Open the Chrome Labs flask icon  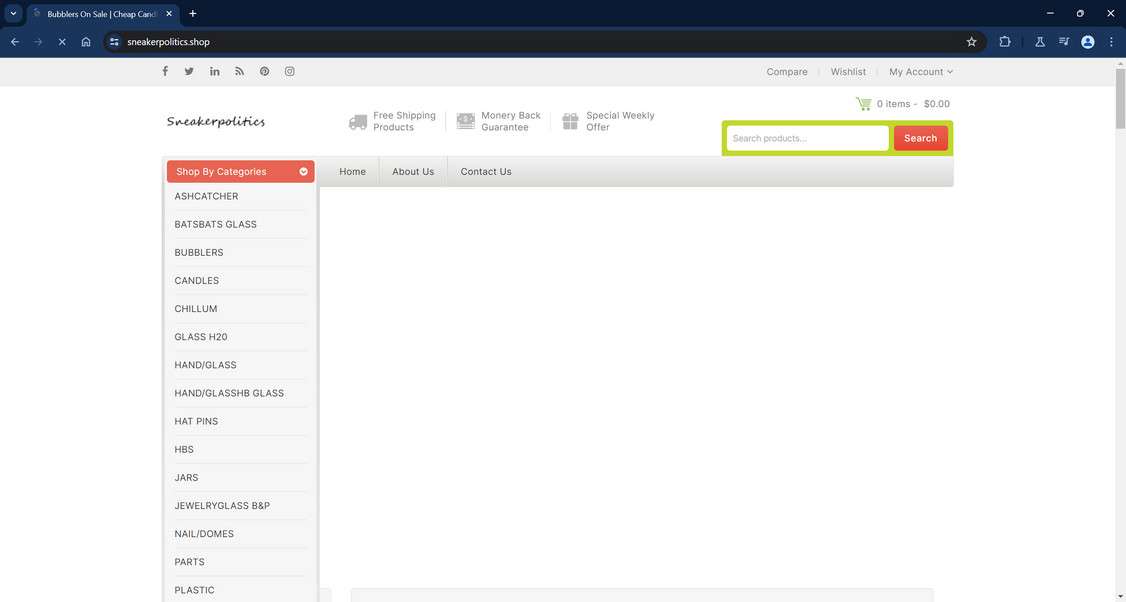tap(1039, 42)
